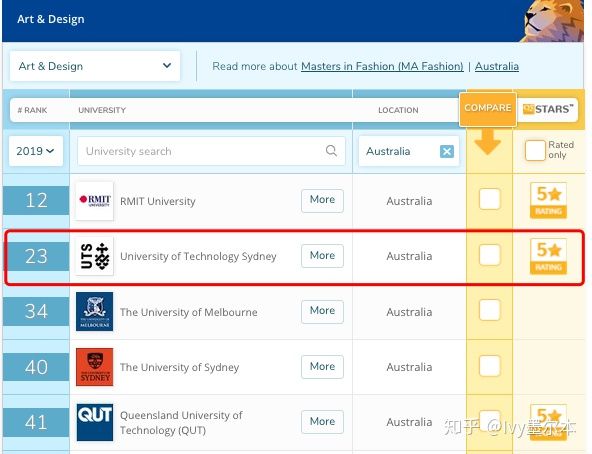Open the 2019 year dropdown
Screen dimensions: 592x454
pos(35,151)
